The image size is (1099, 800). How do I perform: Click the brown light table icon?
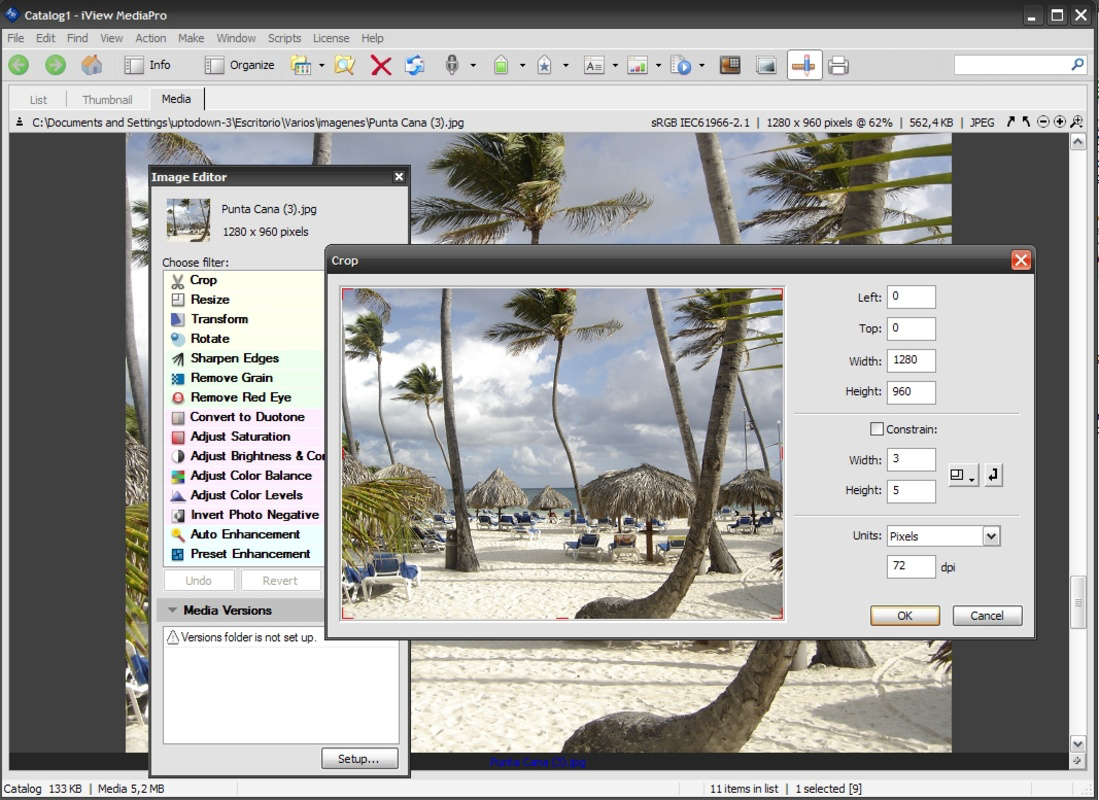point(730,65)
